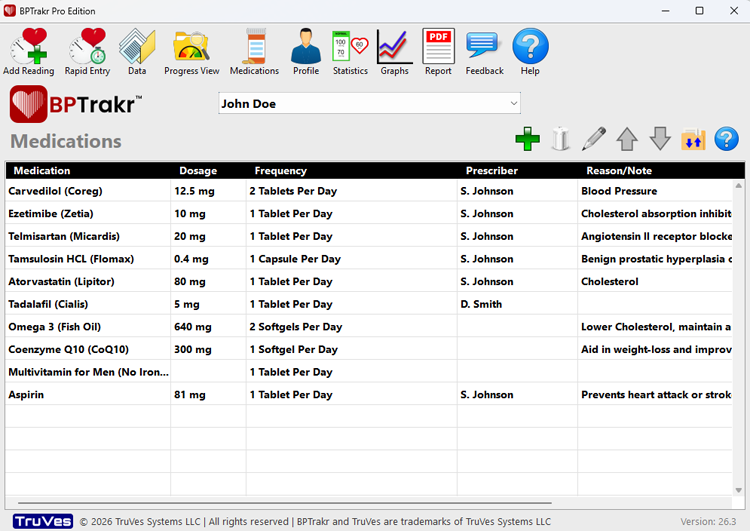Click the 81 mg dosage cell

[208, 395]
